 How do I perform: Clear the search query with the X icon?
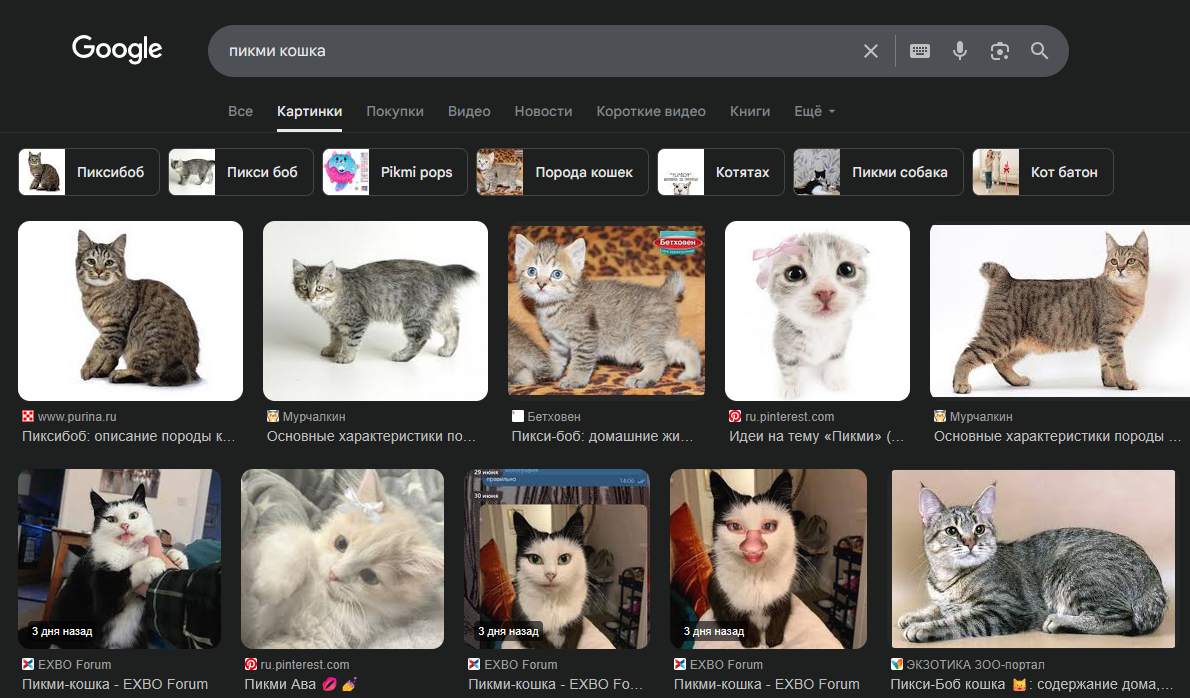pyautogui.click(x=870, y=51)
